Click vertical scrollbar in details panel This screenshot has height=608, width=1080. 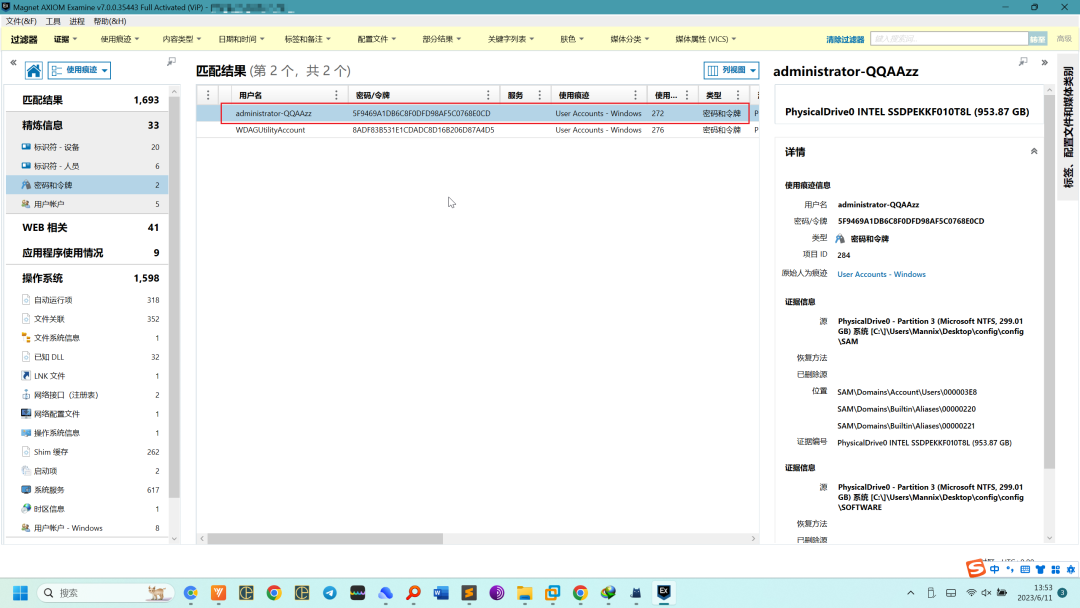coord(1049,282)
